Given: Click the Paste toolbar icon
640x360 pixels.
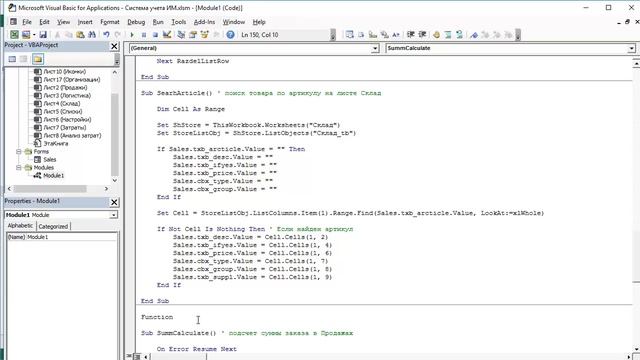Looking at the screenshot, I should click(x=80, y=35).
